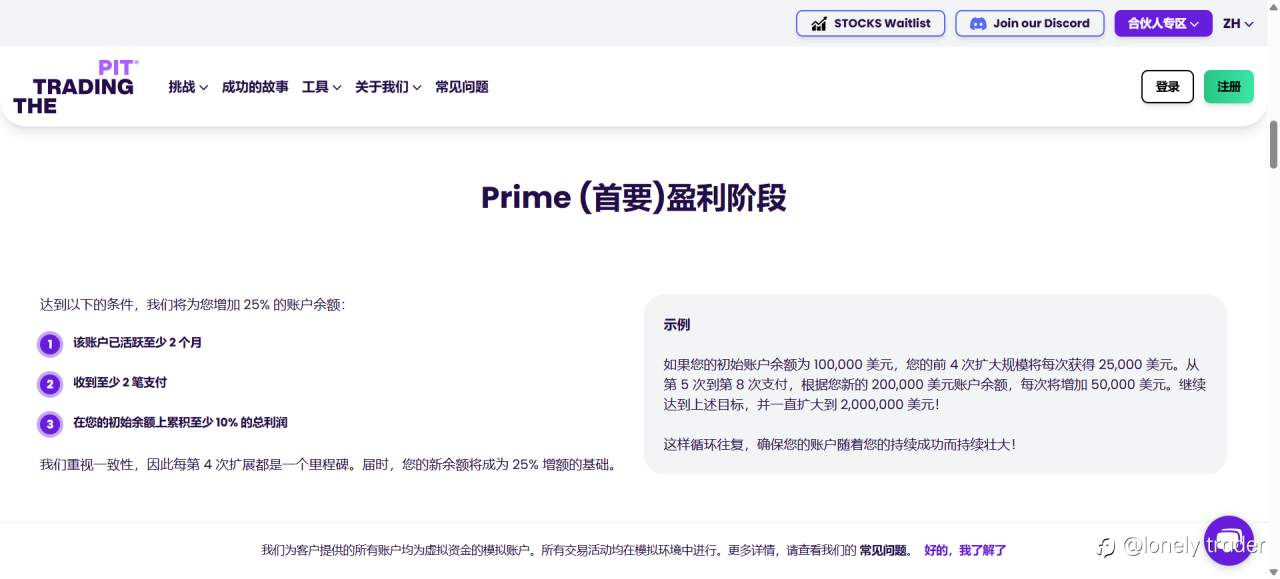The height and width of the screenshot is (579, 1280).
Task: Click the page vertical scrollbar thumb
Action: [1273, 144]
